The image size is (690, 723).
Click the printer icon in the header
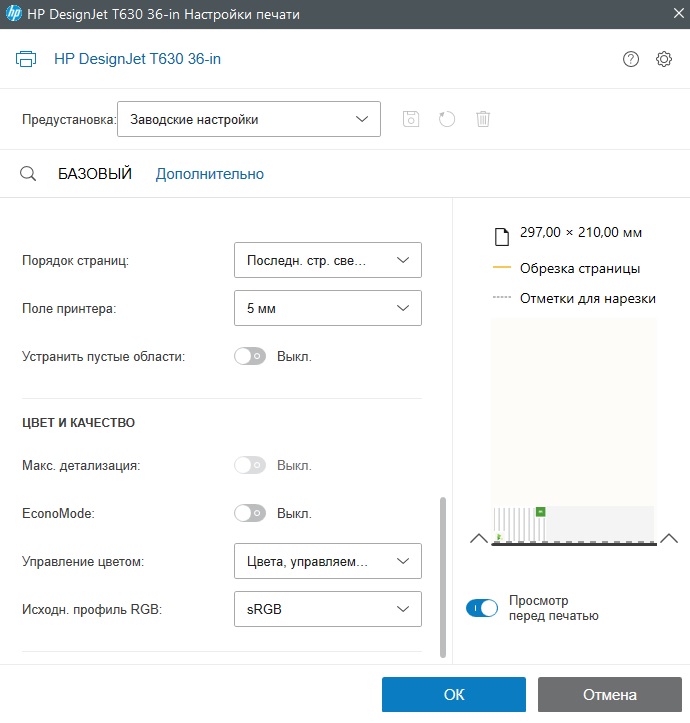(x=27, y=59)
